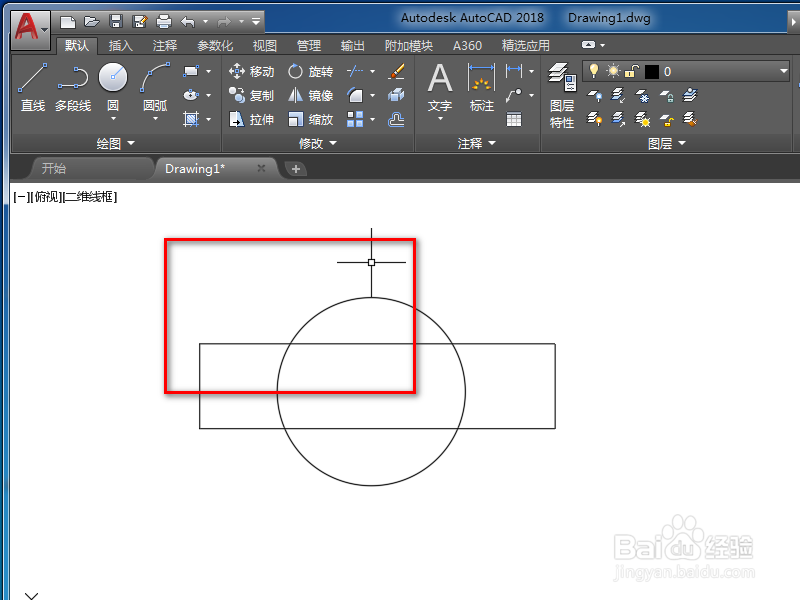
Task: Start the Mirror (镜像) command
Action: (x=310, y=95)
